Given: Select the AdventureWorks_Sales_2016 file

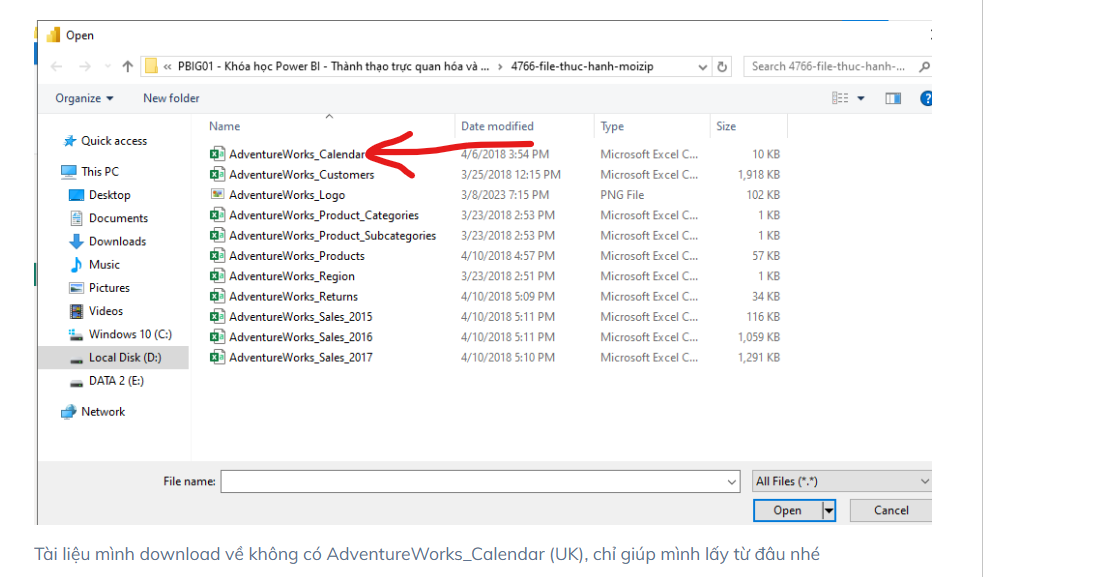Looking at the screenshot, I should coord(300,338).
